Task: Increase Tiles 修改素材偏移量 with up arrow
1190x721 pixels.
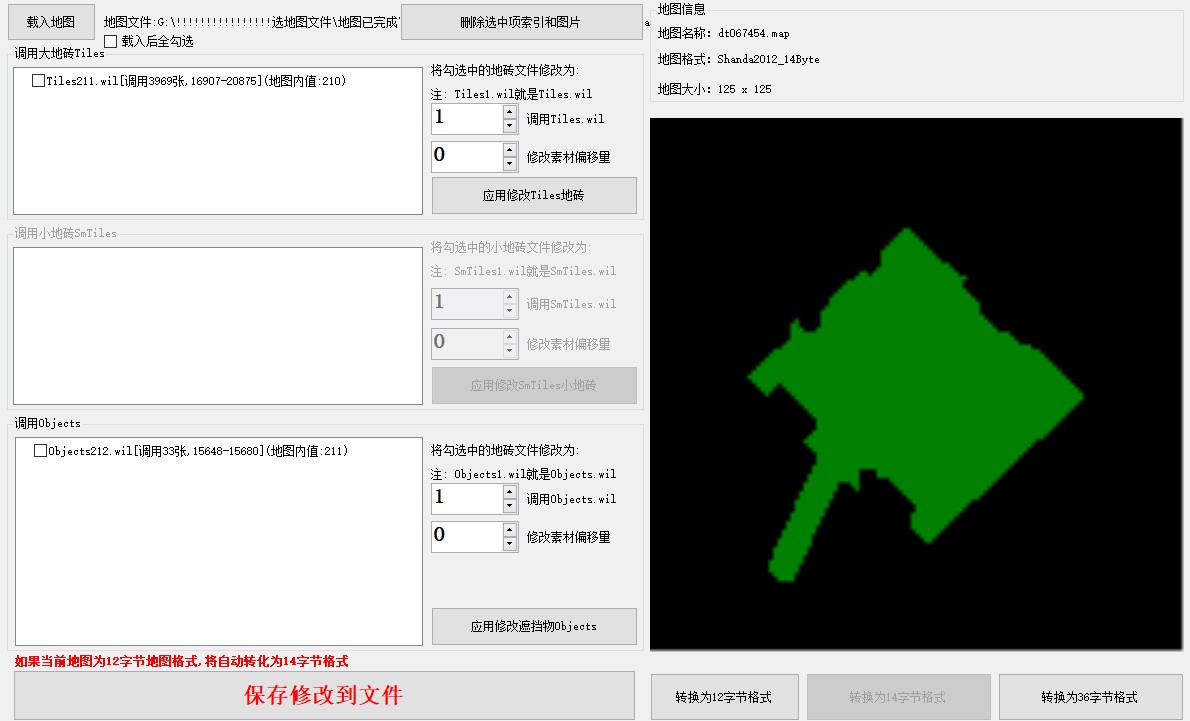Action: point(510,150)
